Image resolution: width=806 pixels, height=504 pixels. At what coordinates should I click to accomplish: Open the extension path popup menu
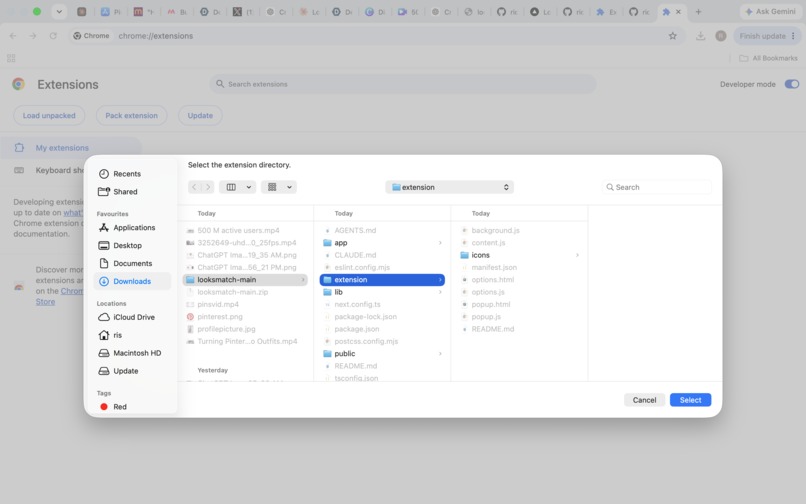coord(449,187)
